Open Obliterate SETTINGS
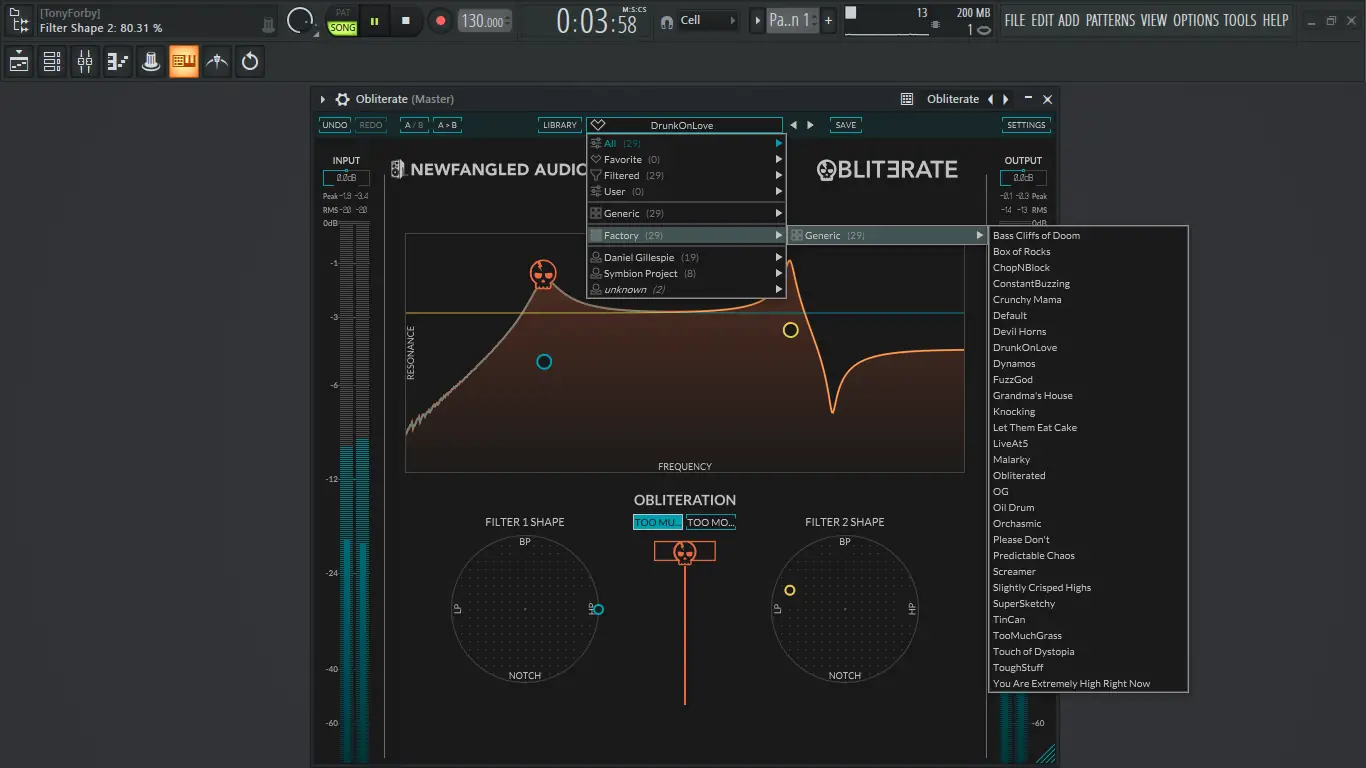The width and height of the screenshot is (1366, 768). 1026,125
